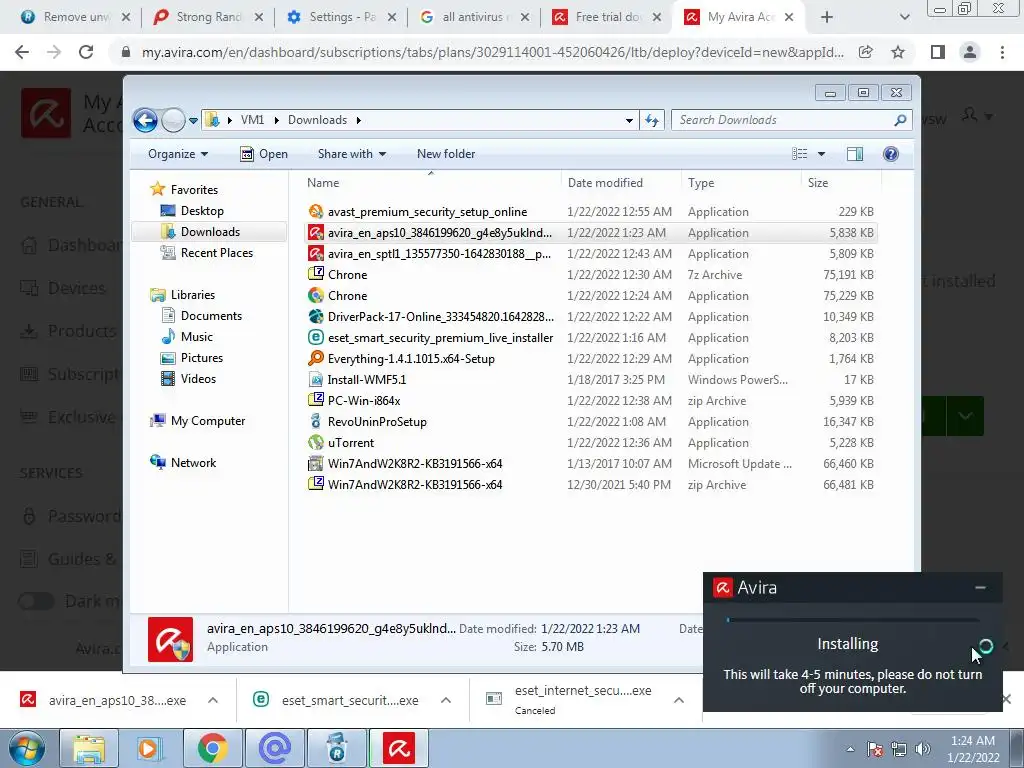Click the Open toolbar button
This screenshot has width=1024, height=768.
pyautogui.click(x=264, y=154)
